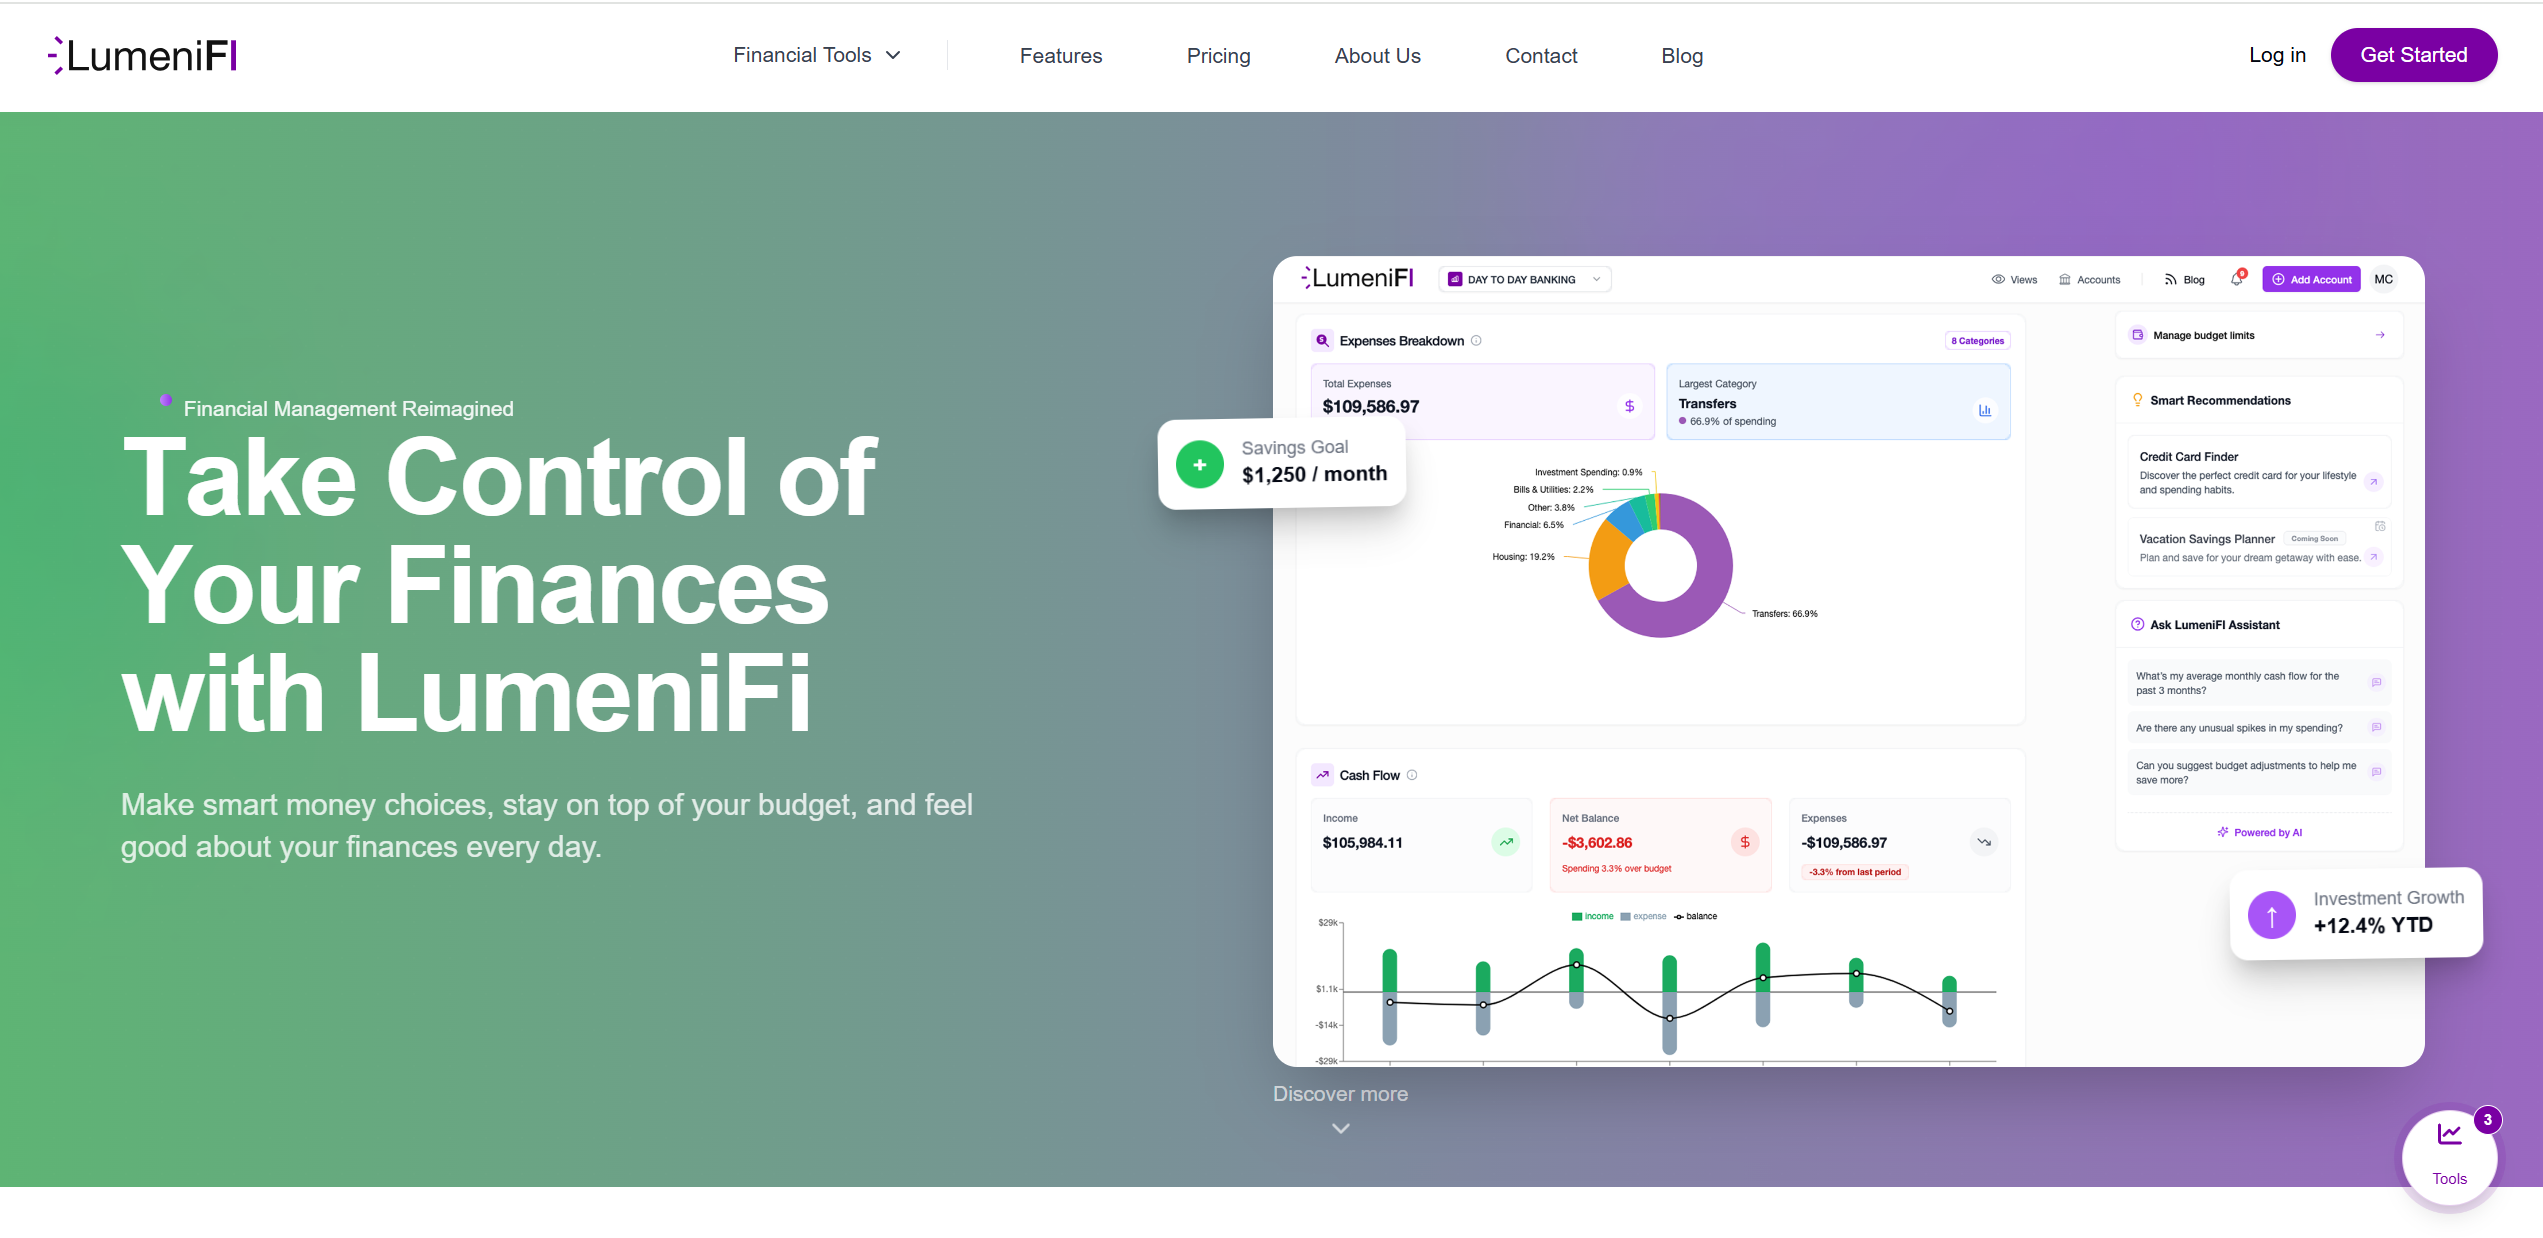Viewport: 2543px width, 1238px height.
Task: Click the Cash Flow info icon
Action: 1412,775
